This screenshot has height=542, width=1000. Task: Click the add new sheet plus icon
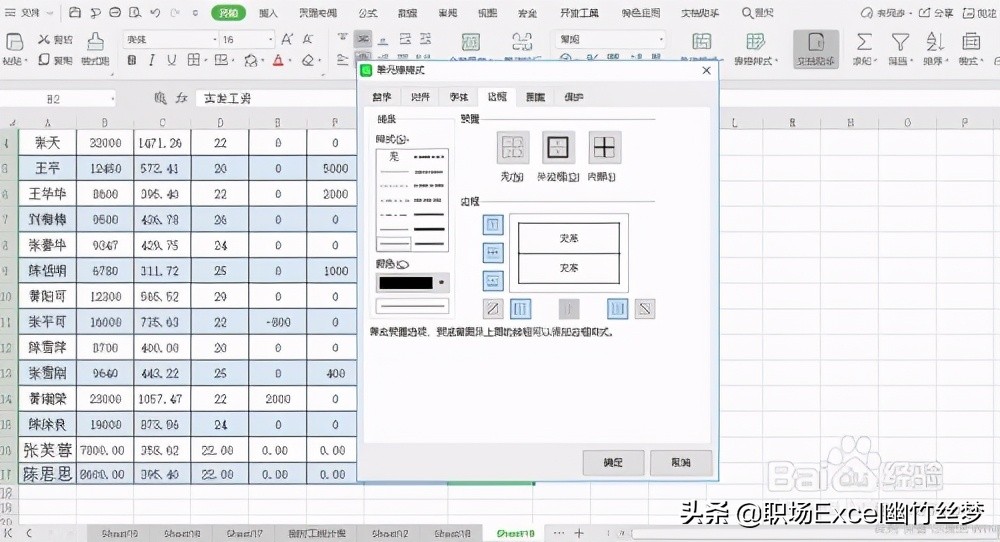[579, 533]
